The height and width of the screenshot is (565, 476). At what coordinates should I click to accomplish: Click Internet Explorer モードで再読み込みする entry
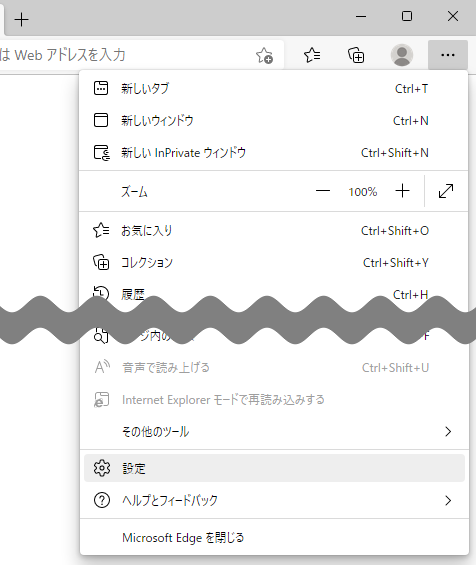(274, 400)
